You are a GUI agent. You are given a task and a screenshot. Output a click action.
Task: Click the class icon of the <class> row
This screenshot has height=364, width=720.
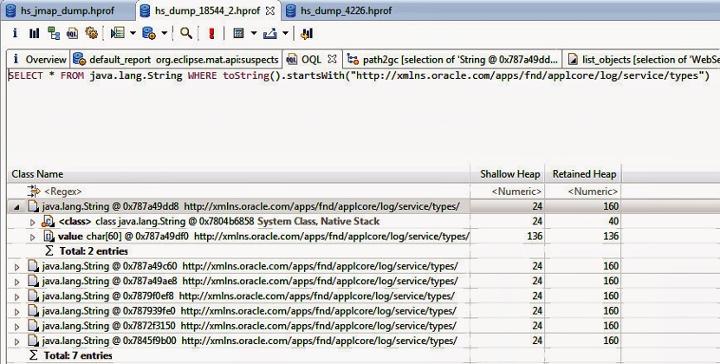tap(48, 221)
